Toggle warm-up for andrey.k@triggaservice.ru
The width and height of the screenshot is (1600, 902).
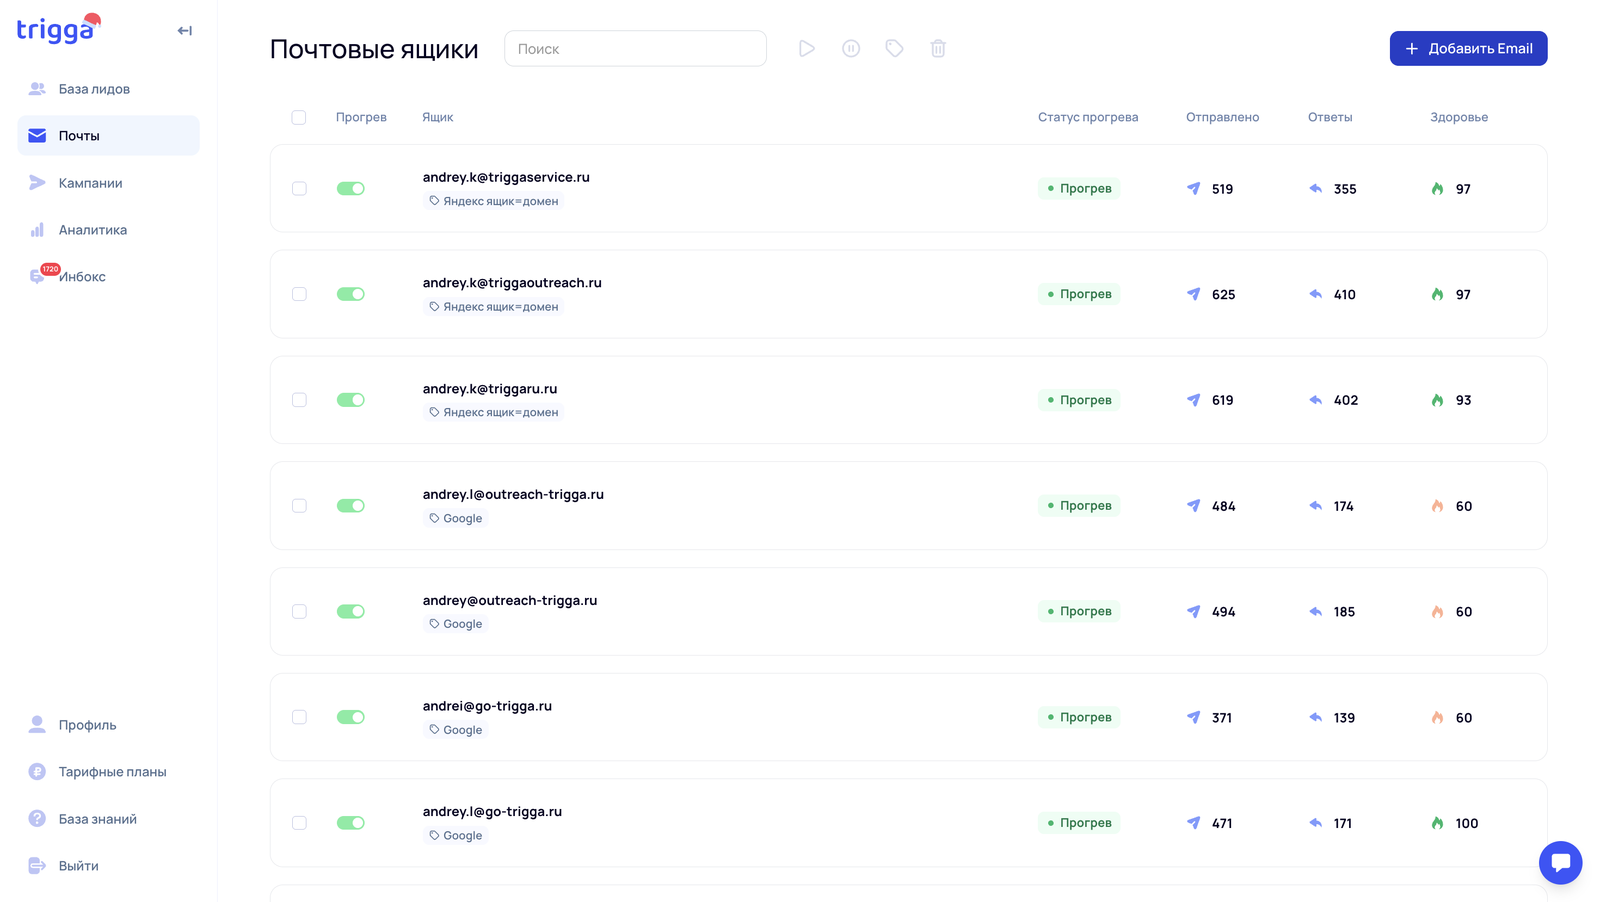[351, 189]
